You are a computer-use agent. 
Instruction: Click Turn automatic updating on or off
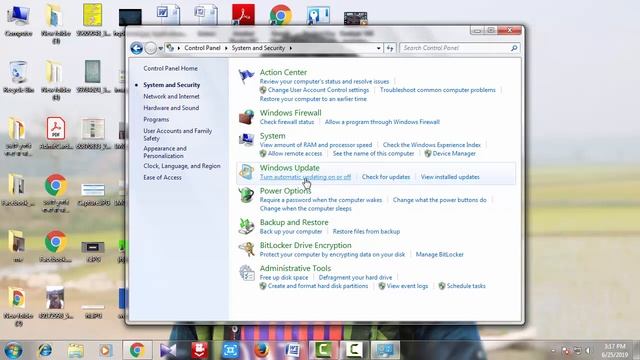(305, 177)
